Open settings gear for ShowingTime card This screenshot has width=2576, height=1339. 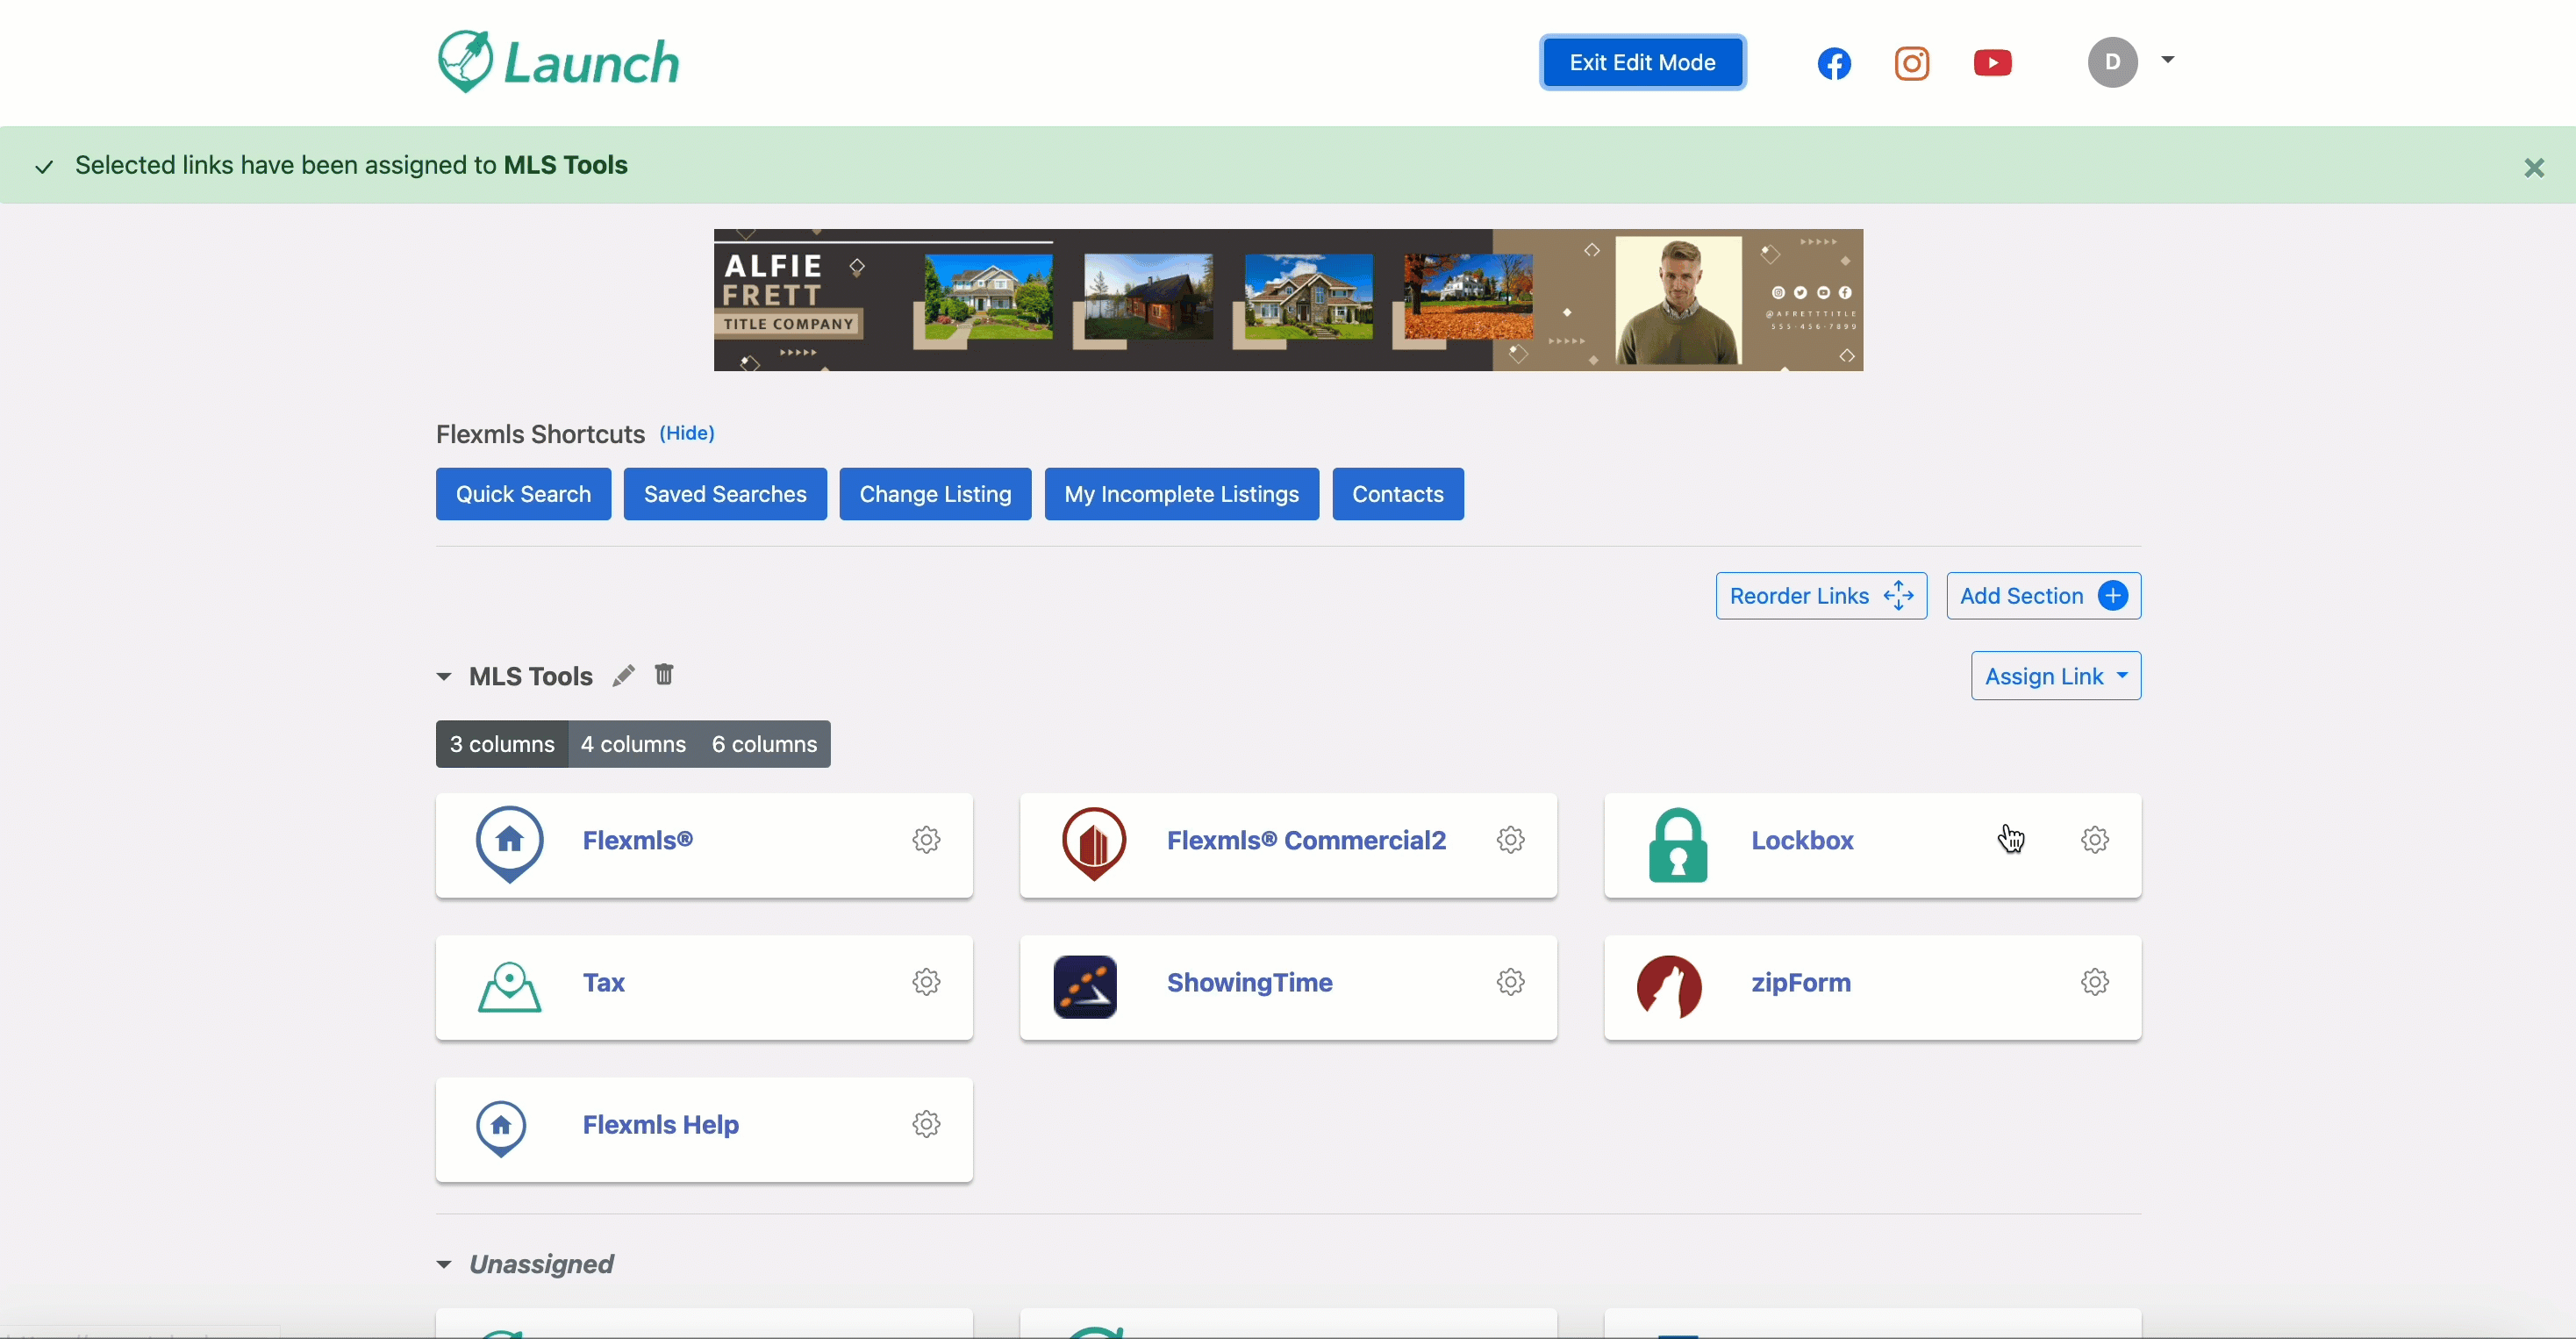point(1510,981)
